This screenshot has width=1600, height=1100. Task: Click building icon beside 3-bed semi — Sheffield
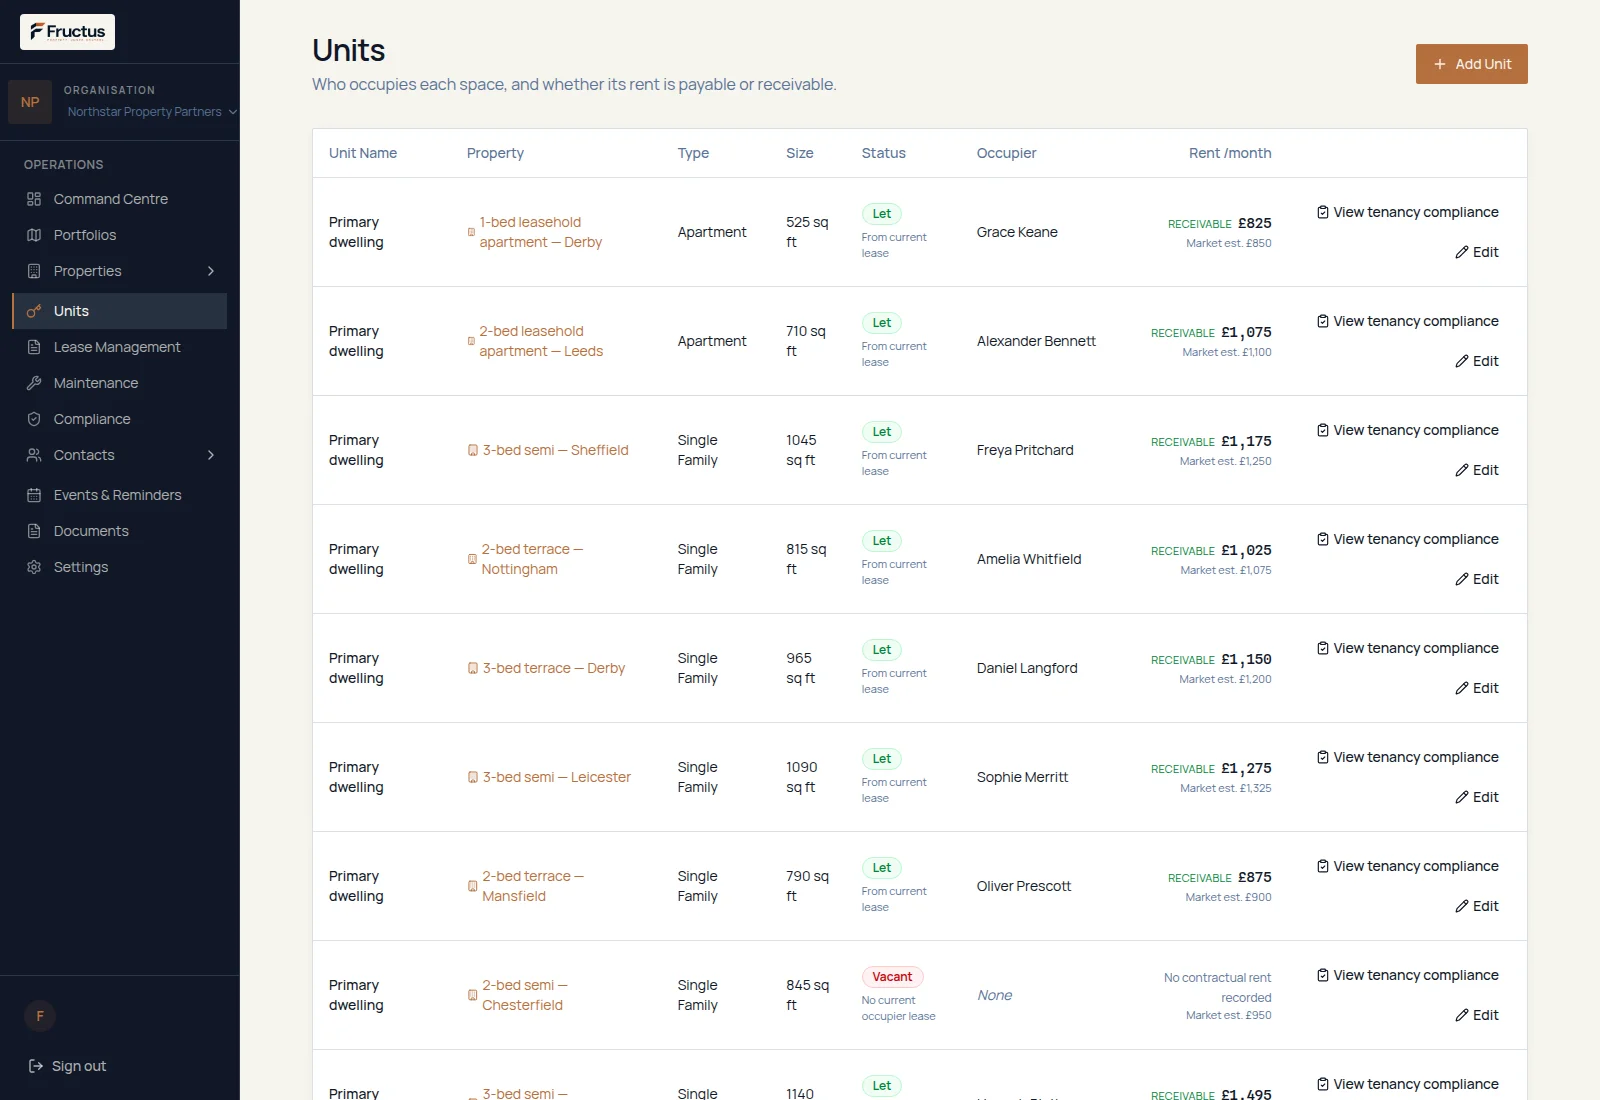[x=473, y=450]
